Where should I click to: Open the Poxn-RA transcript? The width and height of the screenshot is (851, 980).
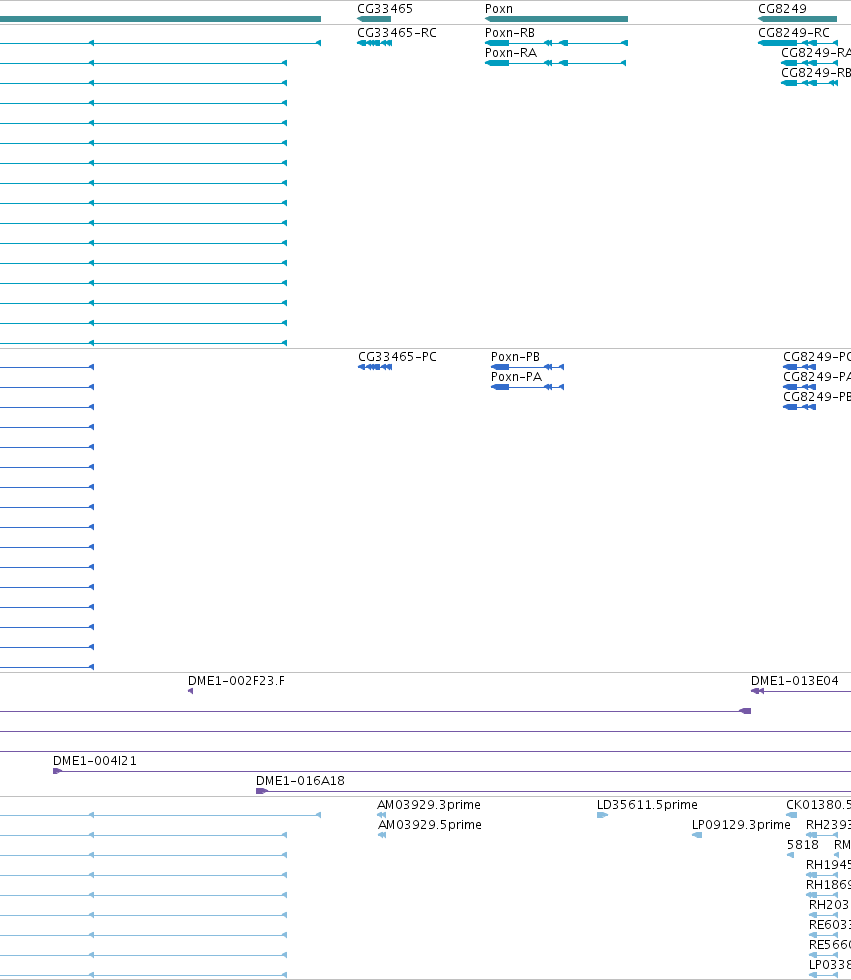555,63
